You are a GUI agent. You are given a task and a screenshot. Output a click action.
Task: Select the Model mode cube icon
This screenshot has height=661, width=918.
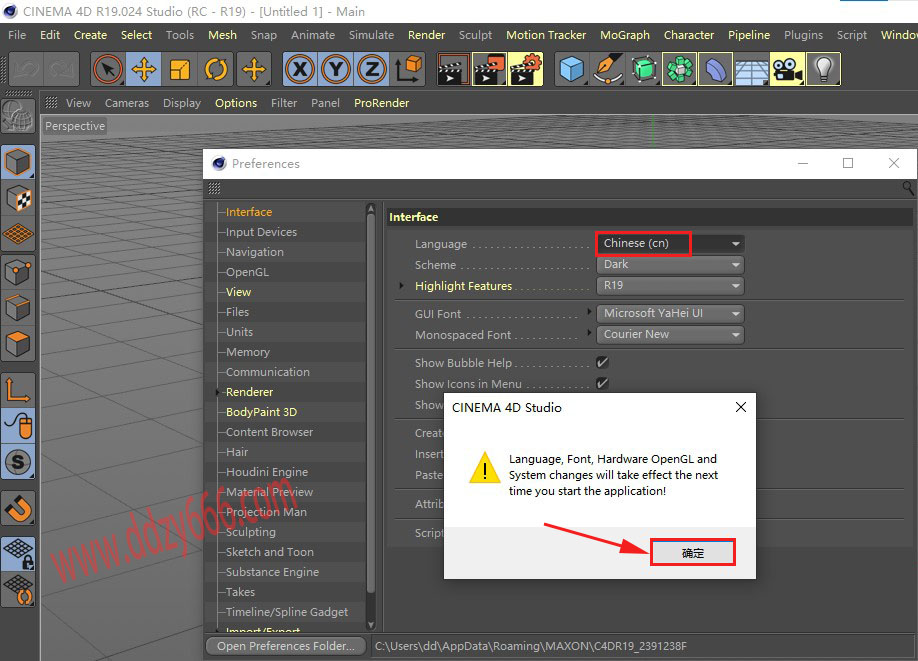(18, 162)
